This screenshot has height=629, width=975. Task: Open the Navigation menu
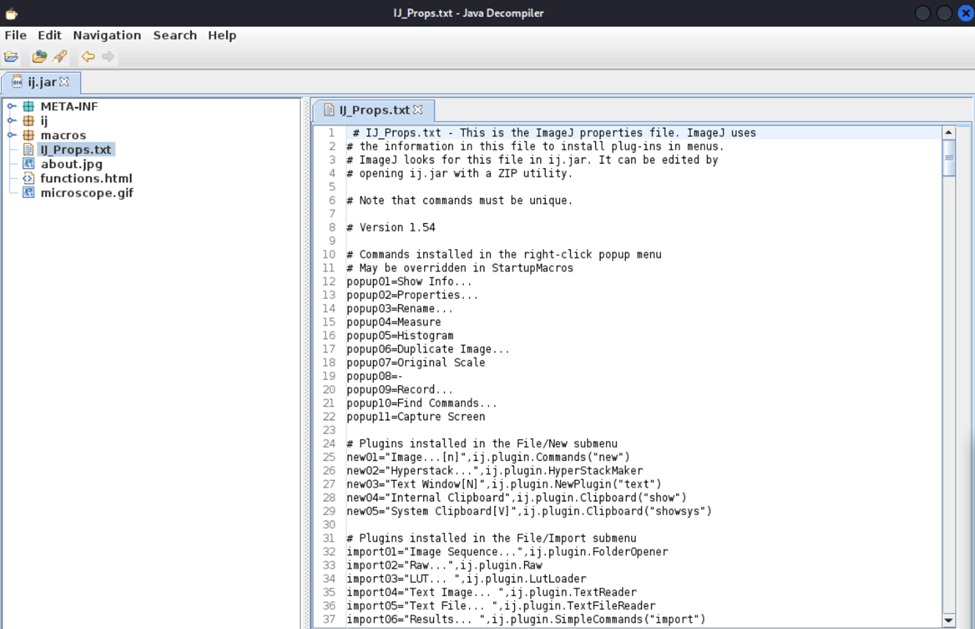107,35
